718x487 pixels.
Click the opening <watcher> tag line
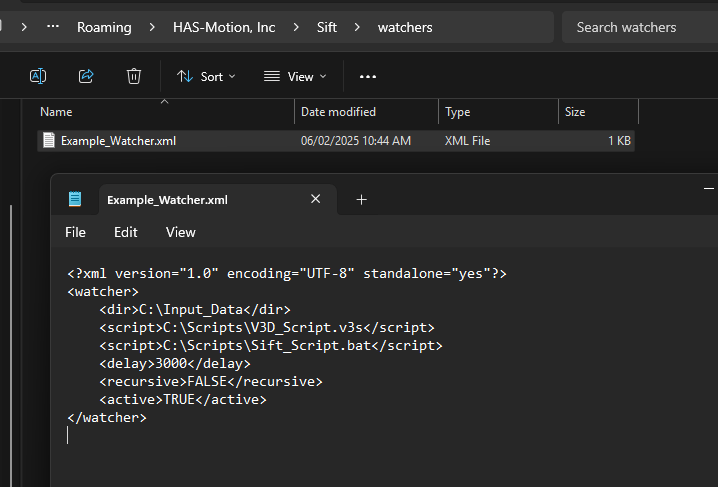(x=103, y=292)
